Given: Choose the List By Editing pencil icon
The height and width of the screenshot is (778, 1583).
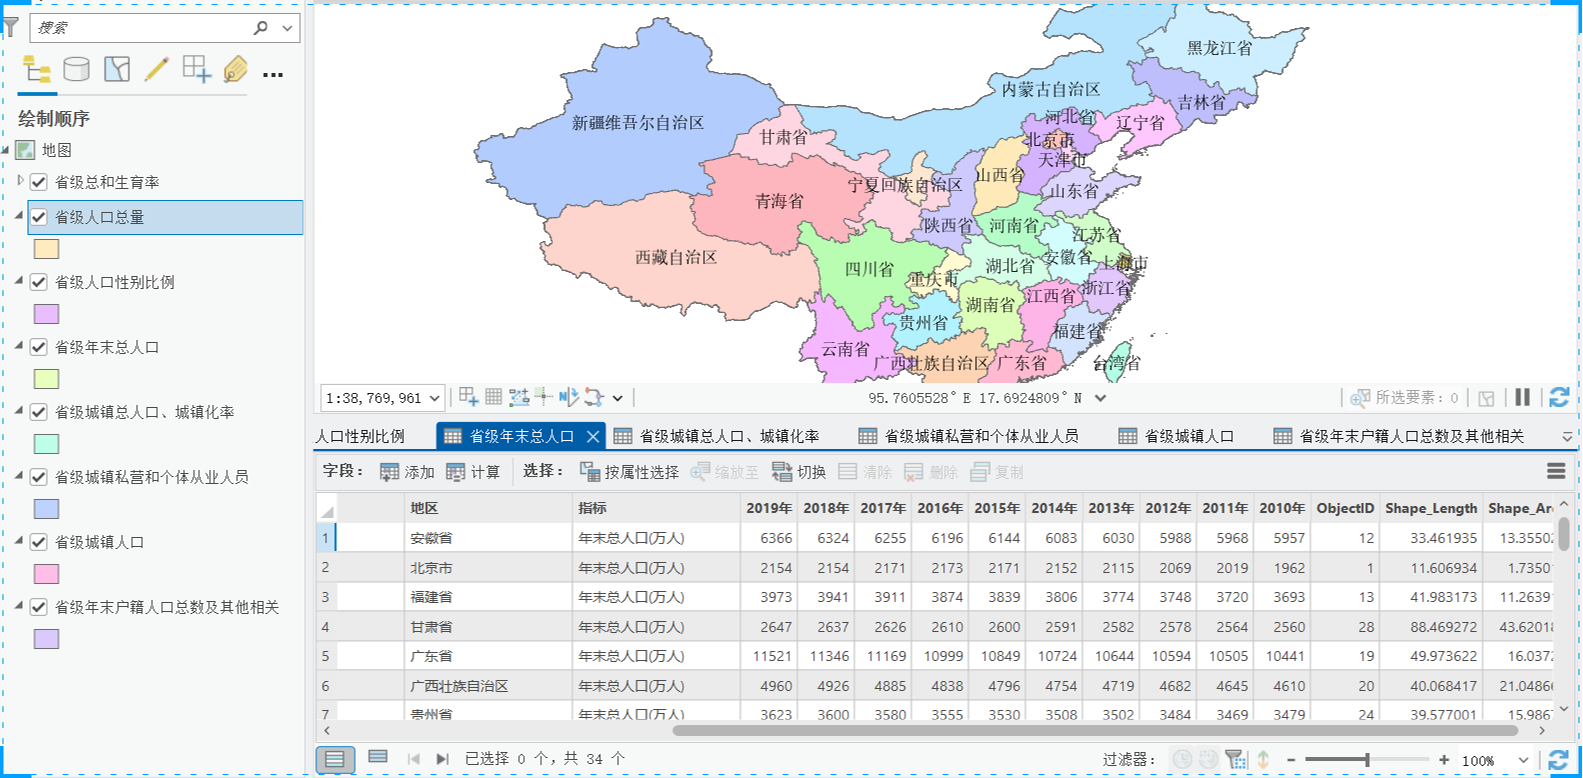Looking at the screenshot, I should (157, 69).
